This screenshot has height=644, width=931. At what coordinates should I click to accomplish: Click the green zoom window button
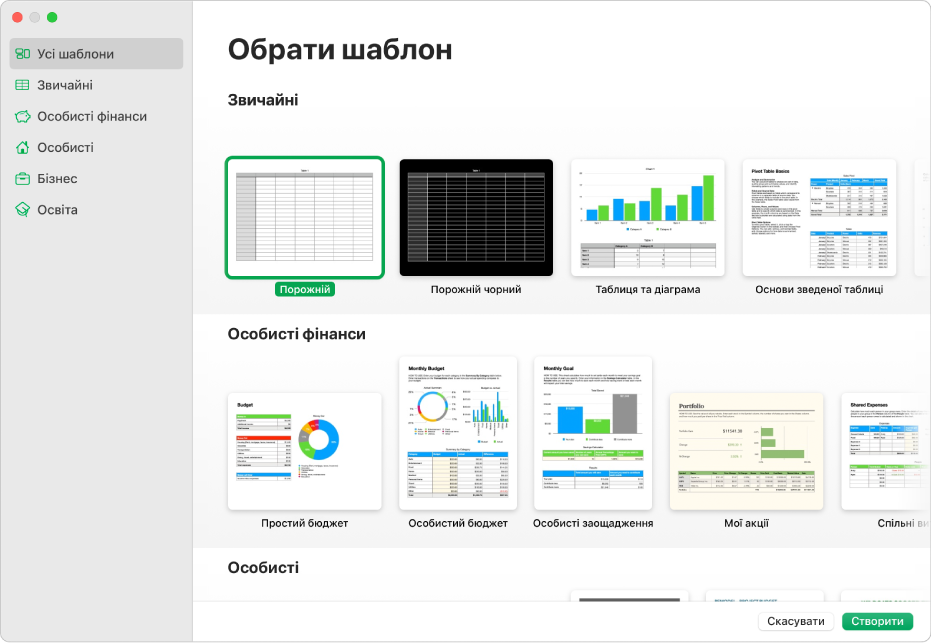point(52,17)
